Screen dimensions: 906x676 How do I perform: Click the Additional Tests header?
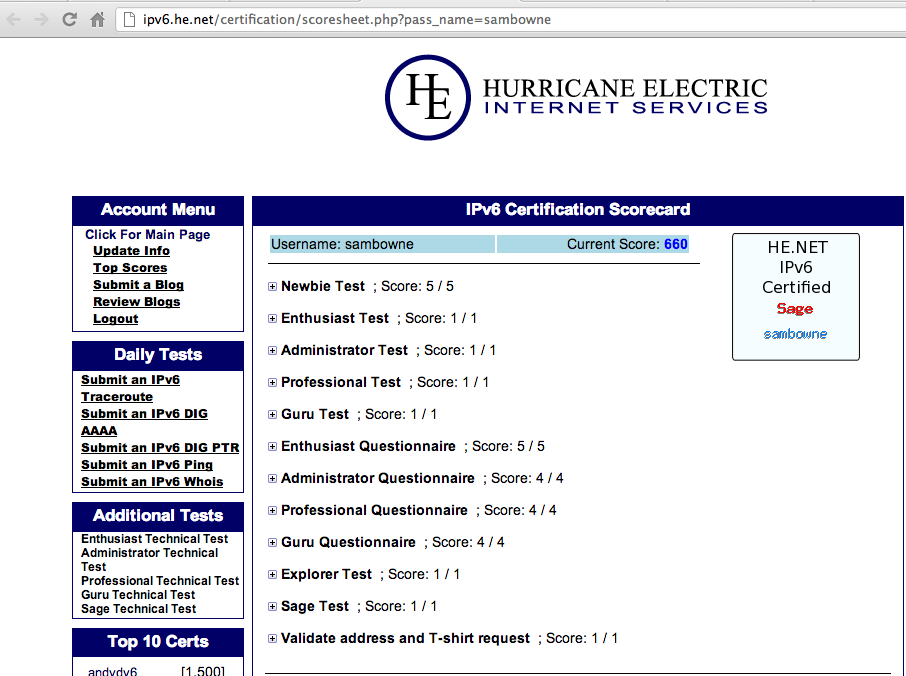[x=158, y=515]
